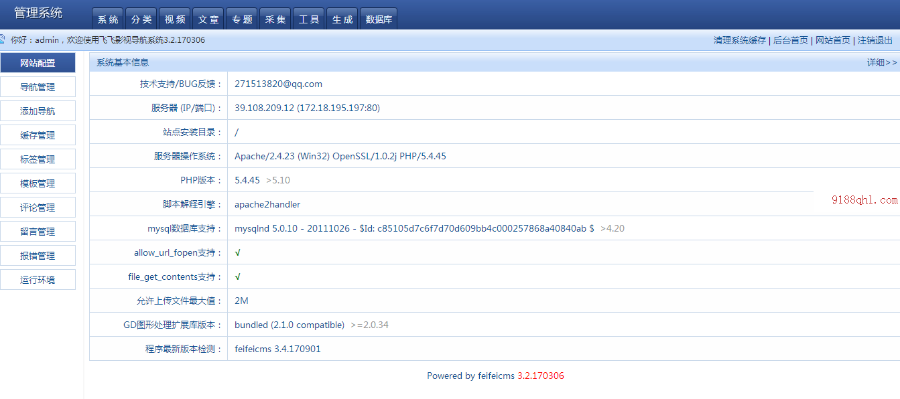Show details via 详细>> link
This screenshot has width=900, height=399.
click(882, 63)
